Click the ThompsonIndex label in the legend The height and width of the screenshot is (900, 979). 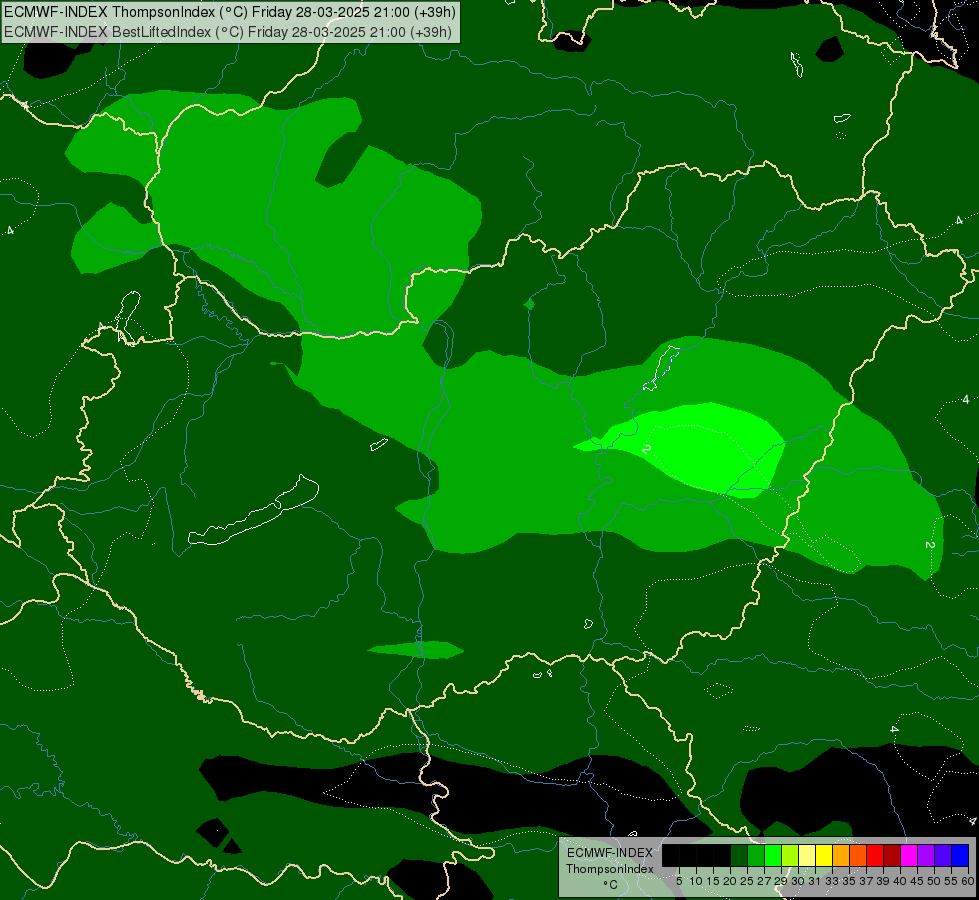coord(609,869)
